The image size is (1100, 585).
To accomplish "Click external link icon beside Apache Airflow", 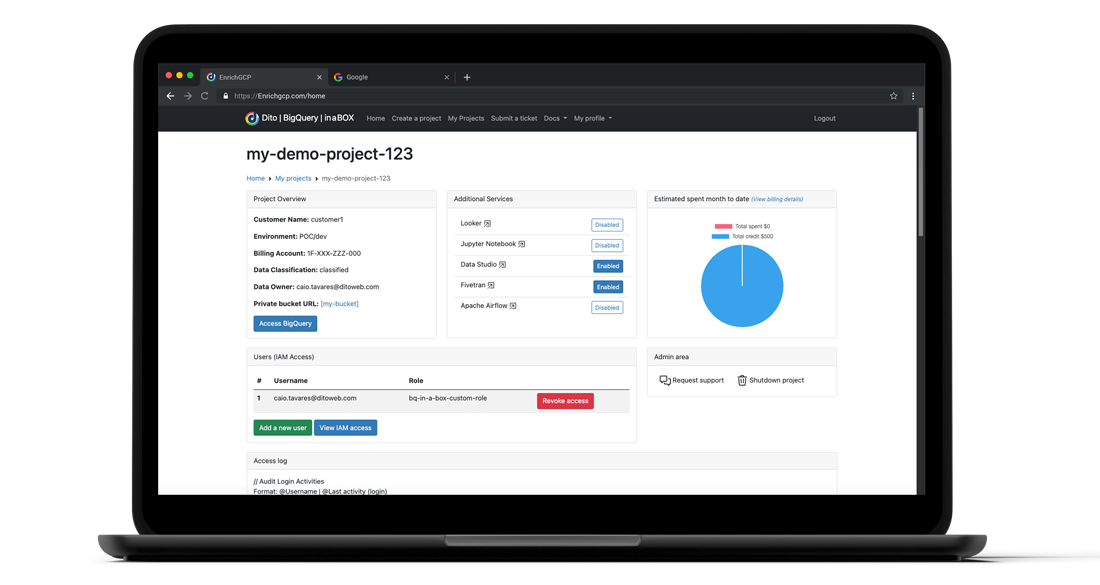I will (x=513, y=306).
